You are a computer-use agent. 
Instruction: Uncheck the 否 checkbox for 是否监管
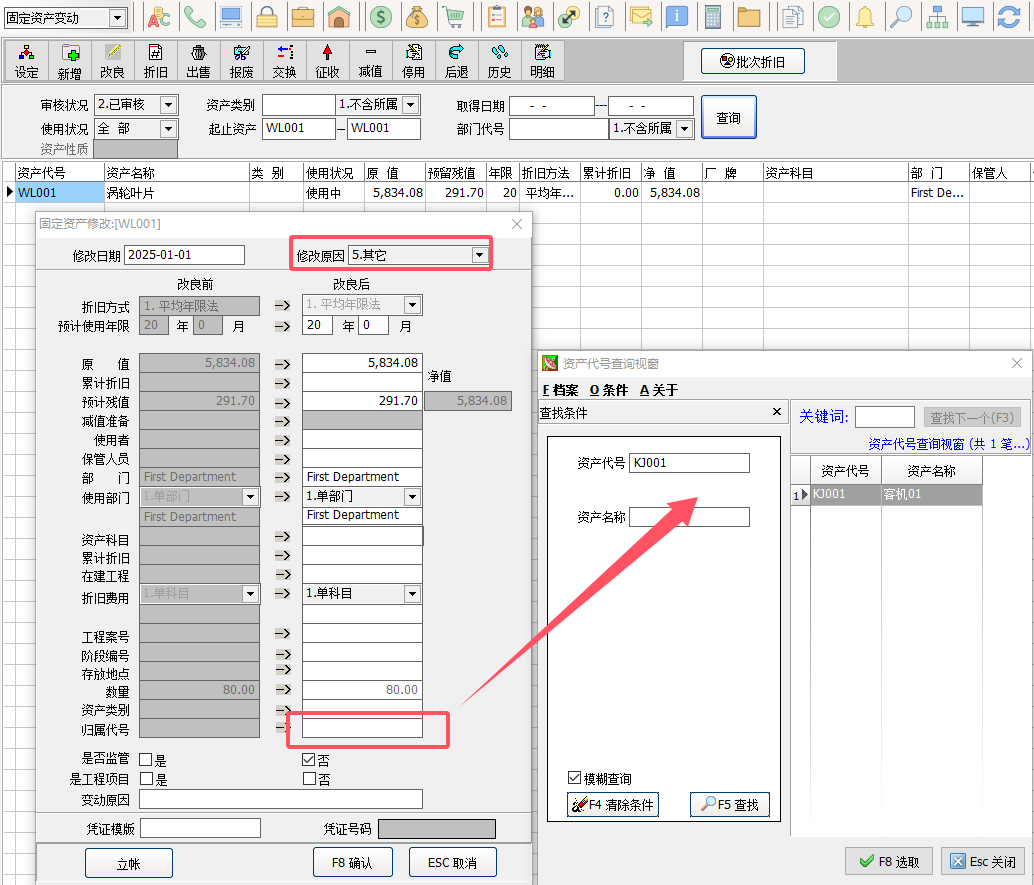[x=309, y=760]
